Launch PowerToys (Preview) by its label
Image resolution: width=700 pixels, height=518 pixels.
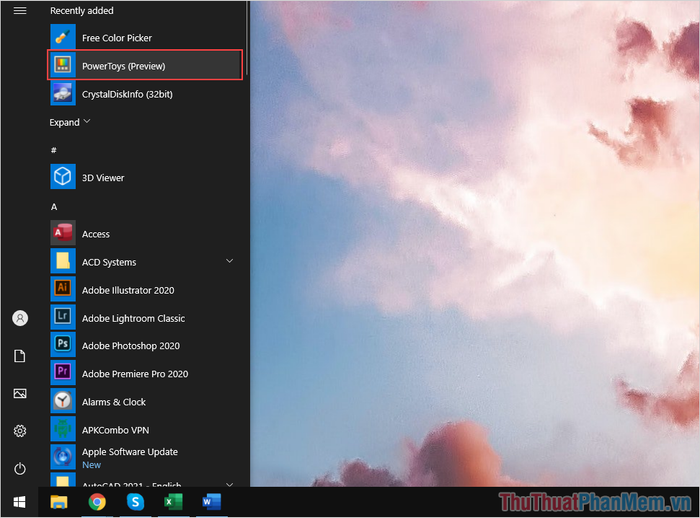click(124, 66)
